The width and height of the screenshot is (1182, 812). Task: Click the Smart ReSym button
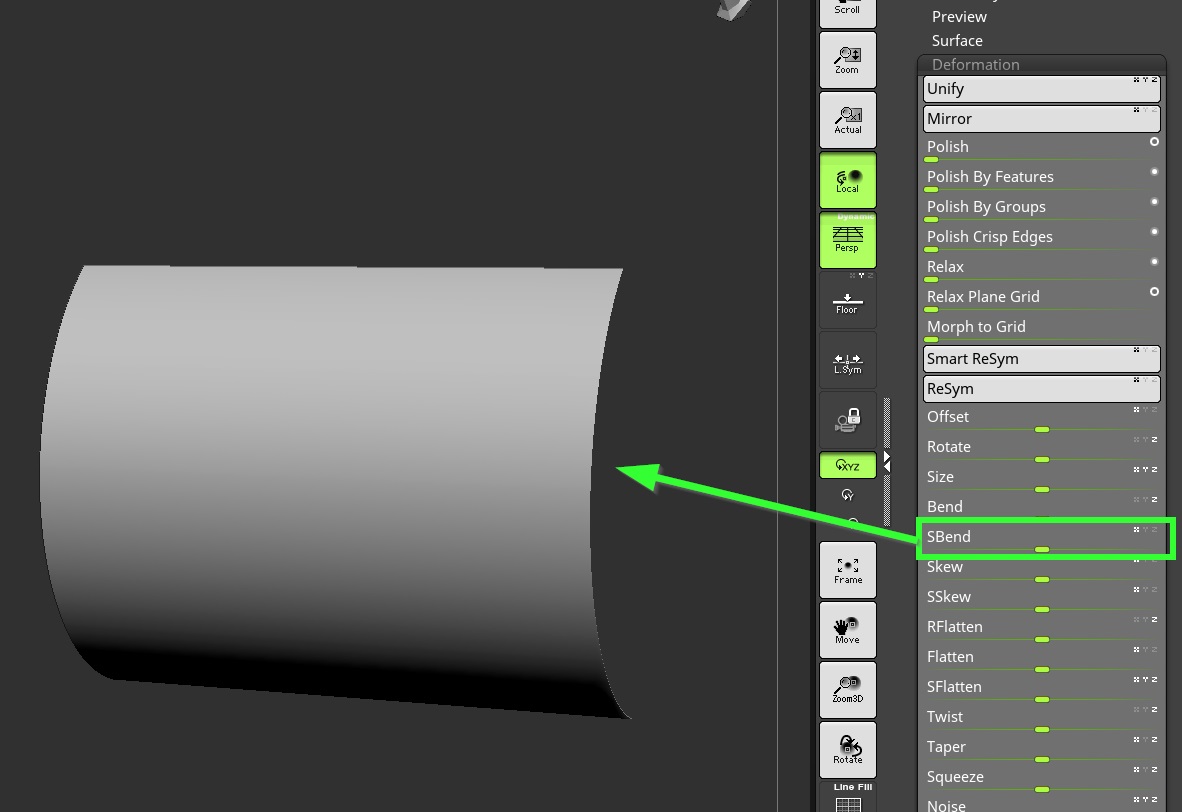(1042, 359)
